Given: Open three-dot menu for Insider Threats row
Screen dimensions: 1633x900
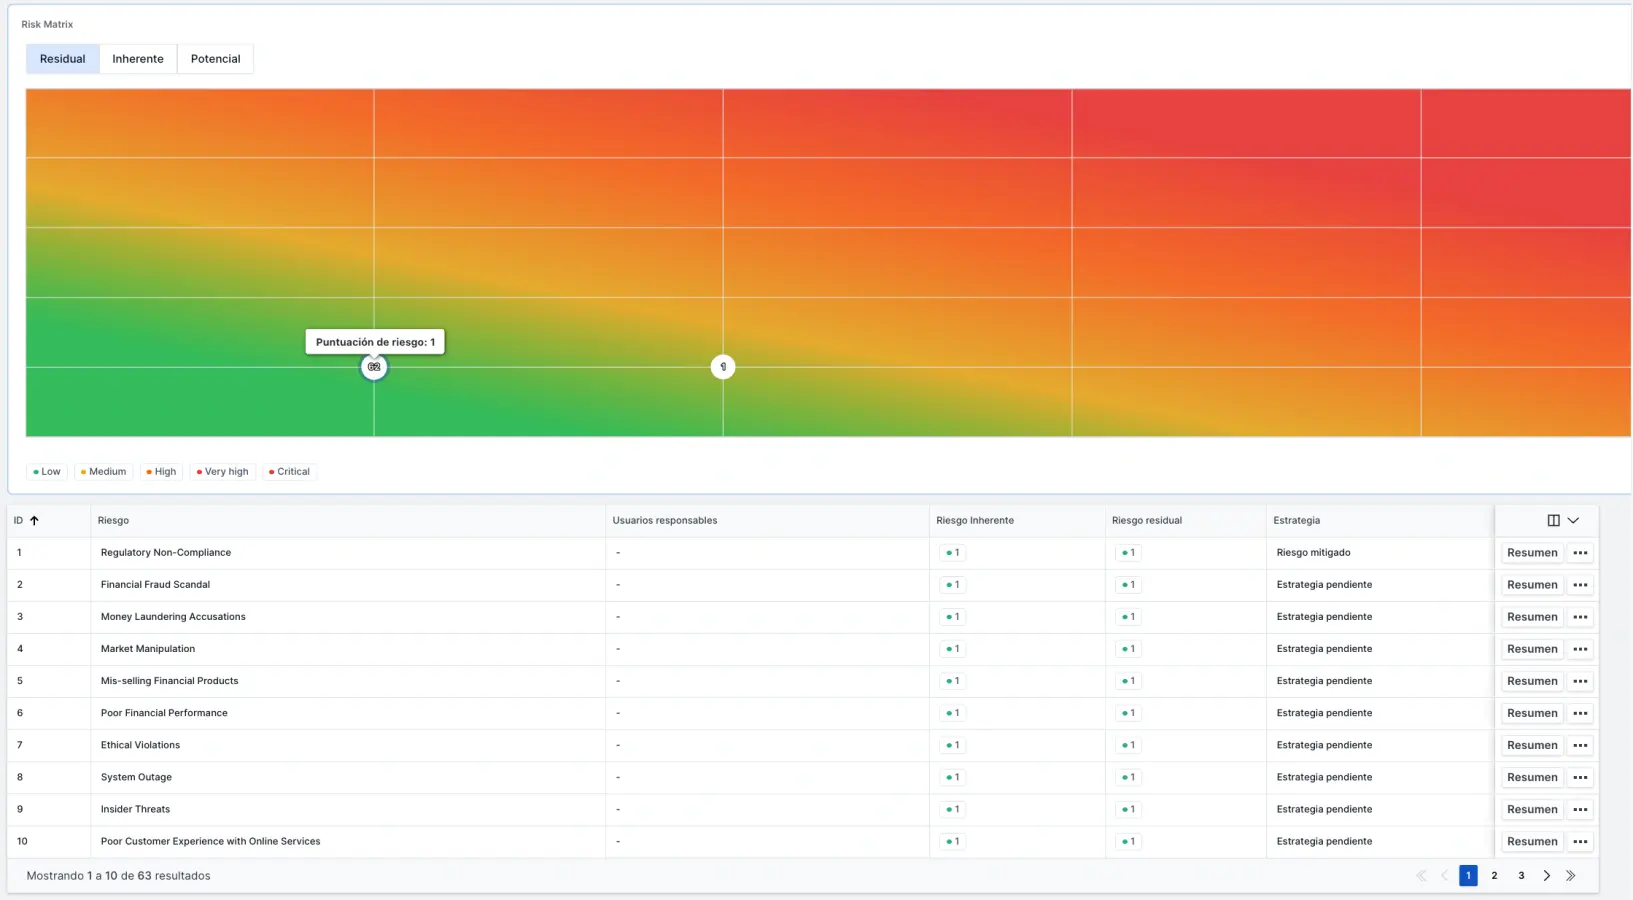Looking at the screenshot, I should coord(1580,809).
